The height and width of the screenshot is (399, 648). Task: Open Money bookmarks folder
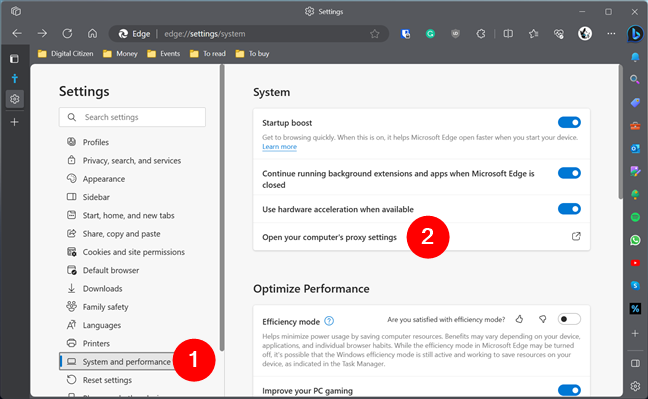120,53
